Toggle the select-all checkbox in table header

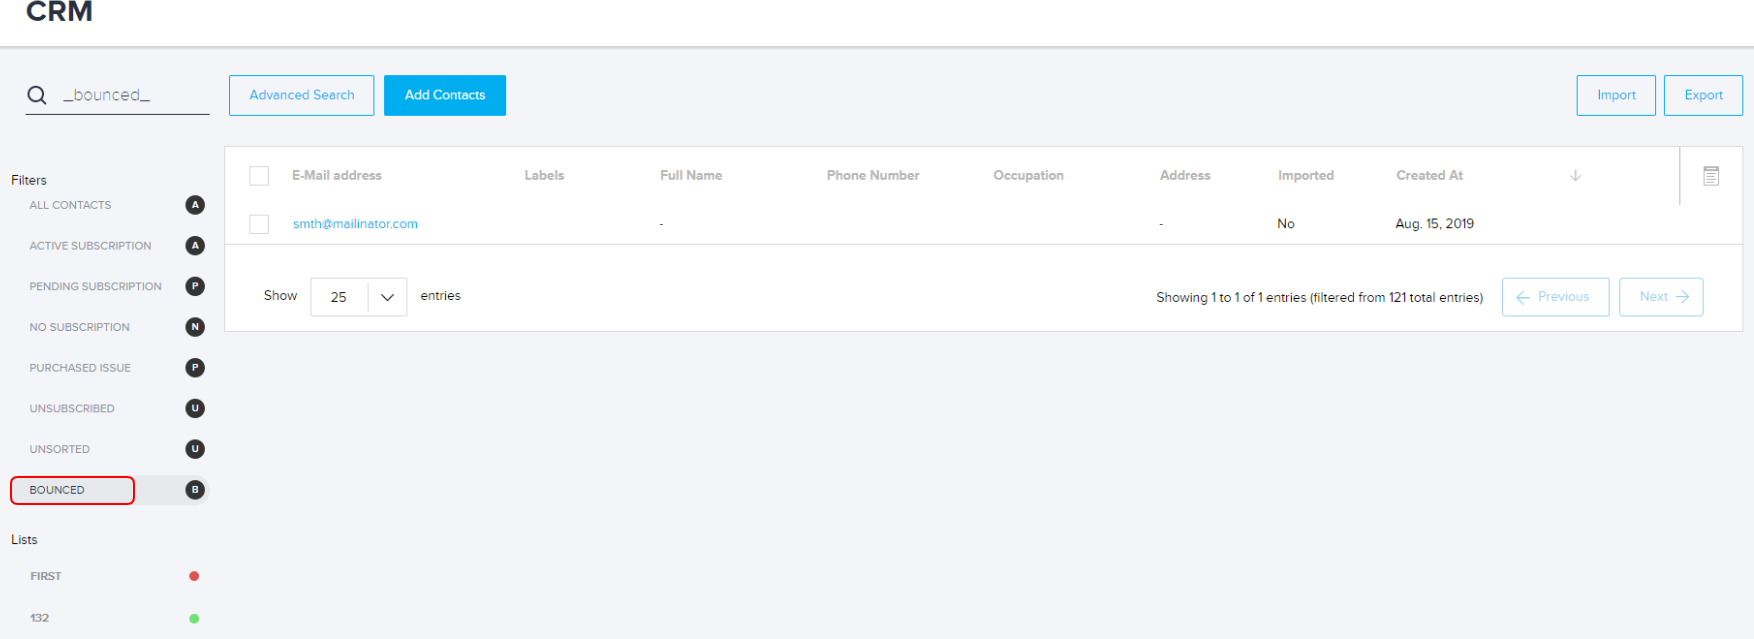(x=259, y=176)
